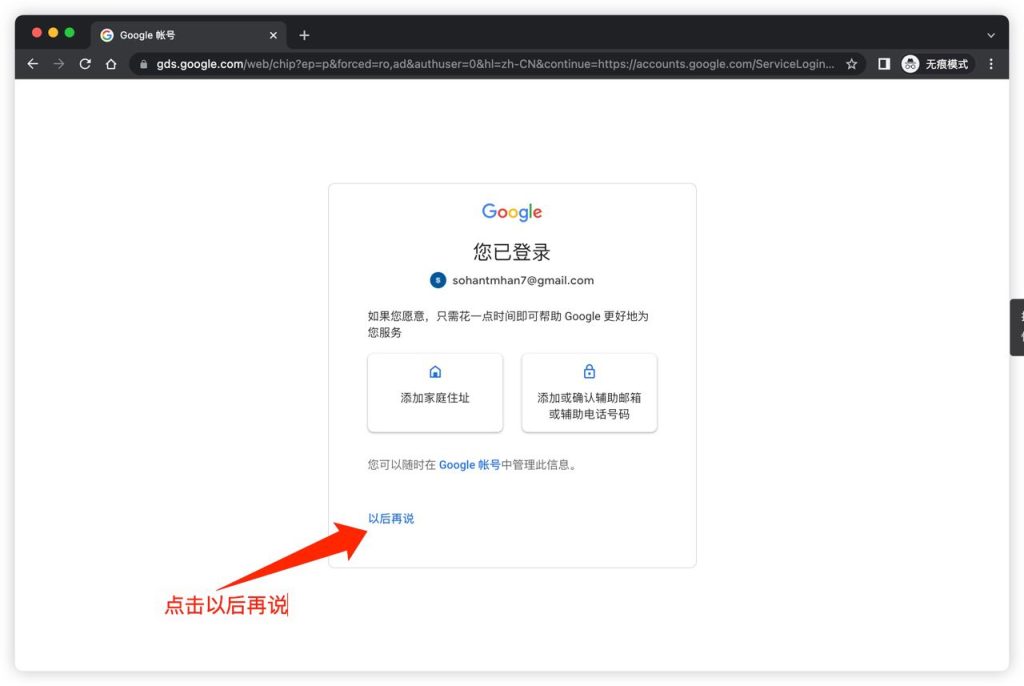This screenshot has width=1024, height=686.
Task: Reload the page with refresh icon
Action: coord(85,64)
